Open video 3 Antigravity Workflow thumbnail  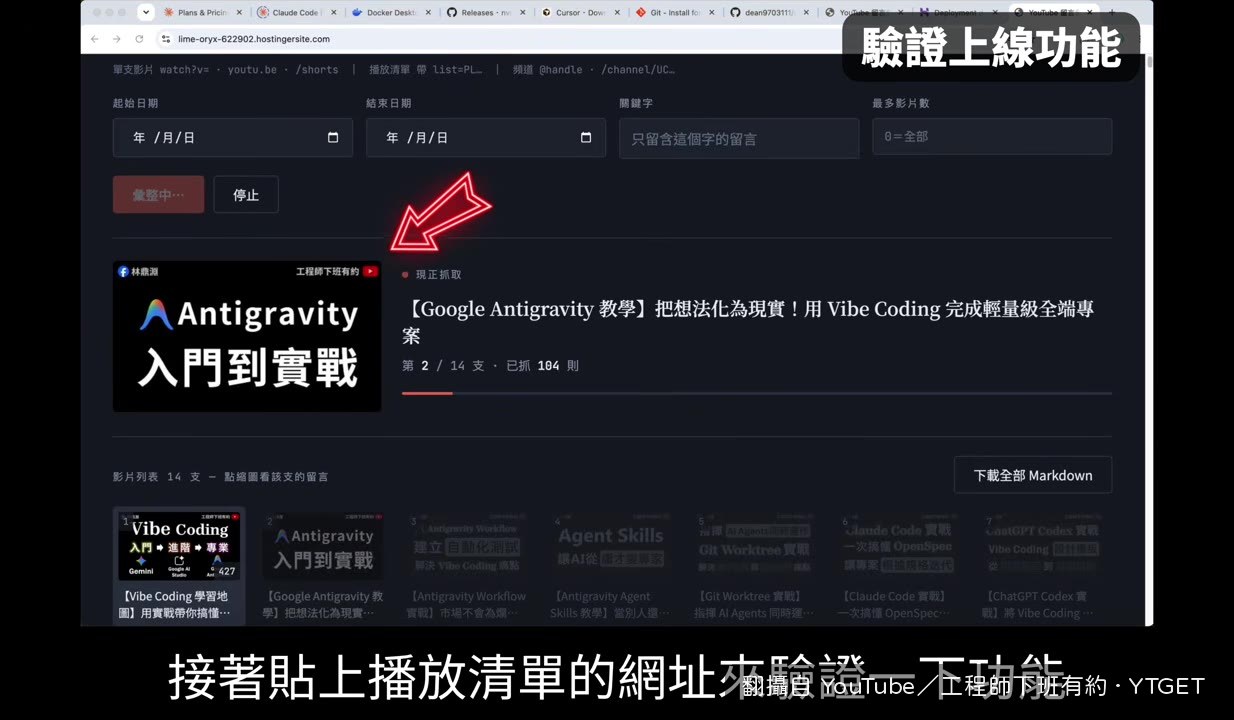468,546
